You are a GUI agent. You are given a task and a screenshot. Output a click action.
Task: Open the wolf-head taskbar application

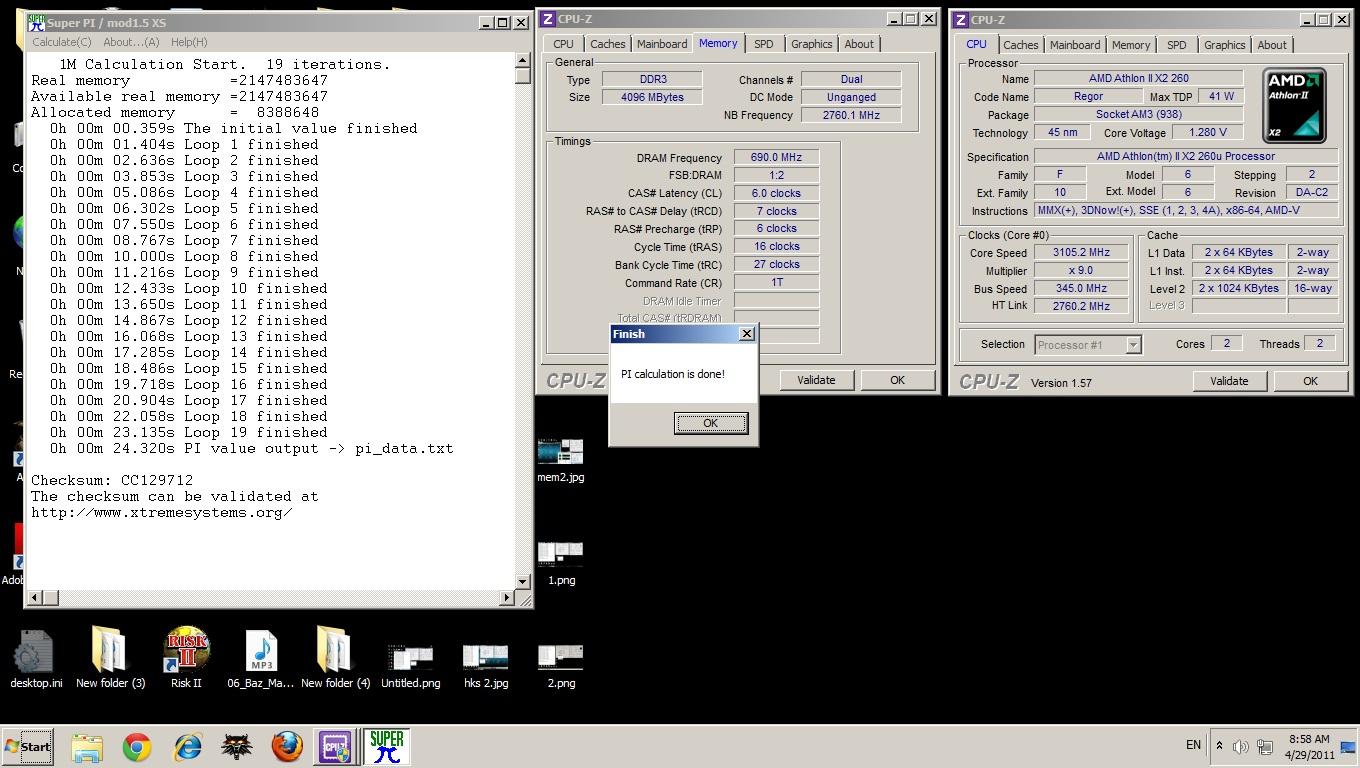click(237, 747)
